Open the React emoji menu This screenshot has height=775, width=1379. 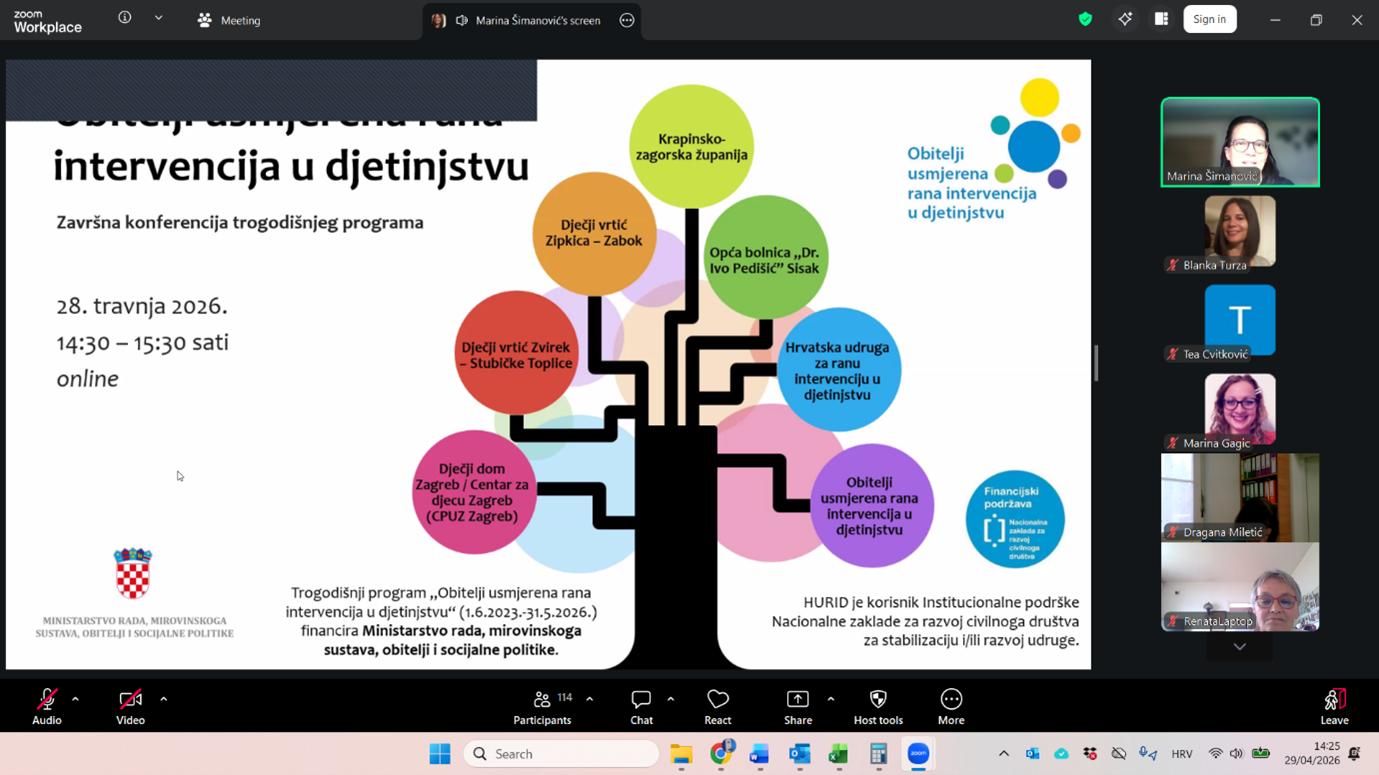pos(717,706)
